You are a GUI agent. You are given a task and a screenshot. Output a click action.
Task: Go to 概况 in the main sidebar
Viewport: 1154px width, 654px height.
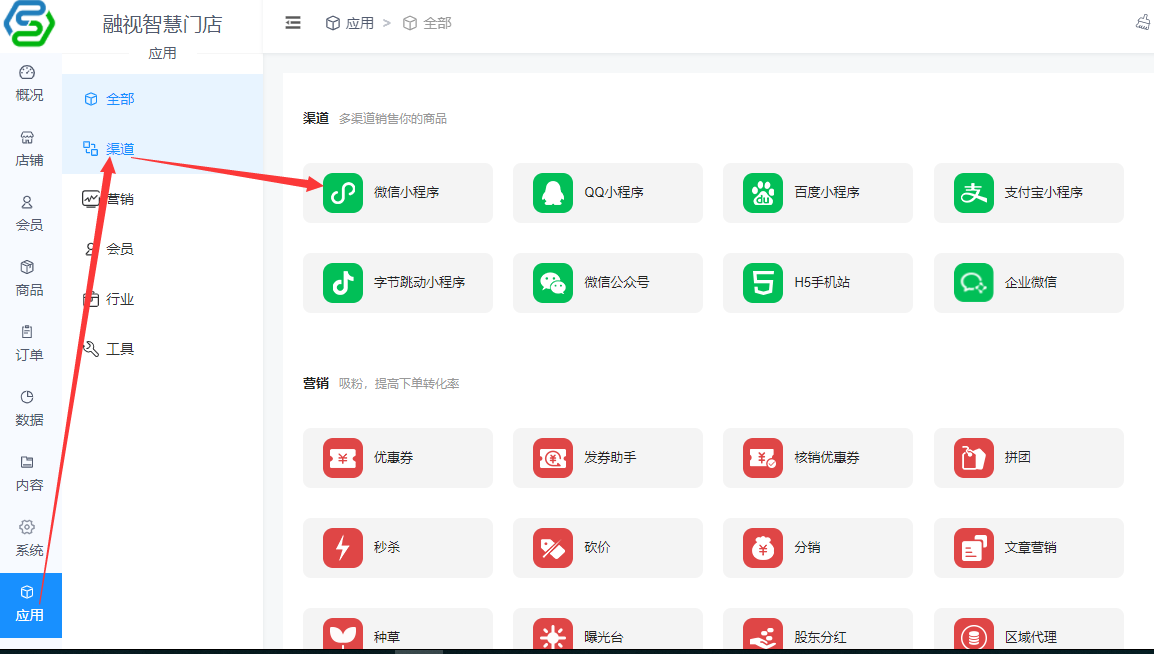[x=29, y=84]
